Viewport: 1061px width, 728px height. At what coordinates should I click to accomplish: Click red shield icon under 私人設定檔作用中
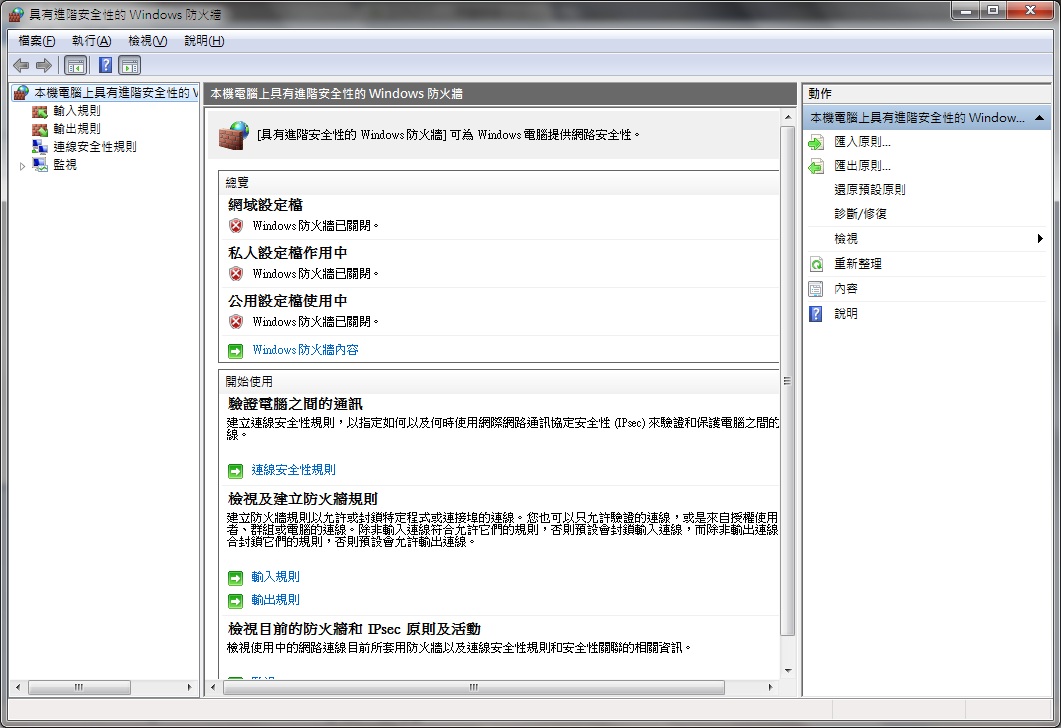click(235, 273)
